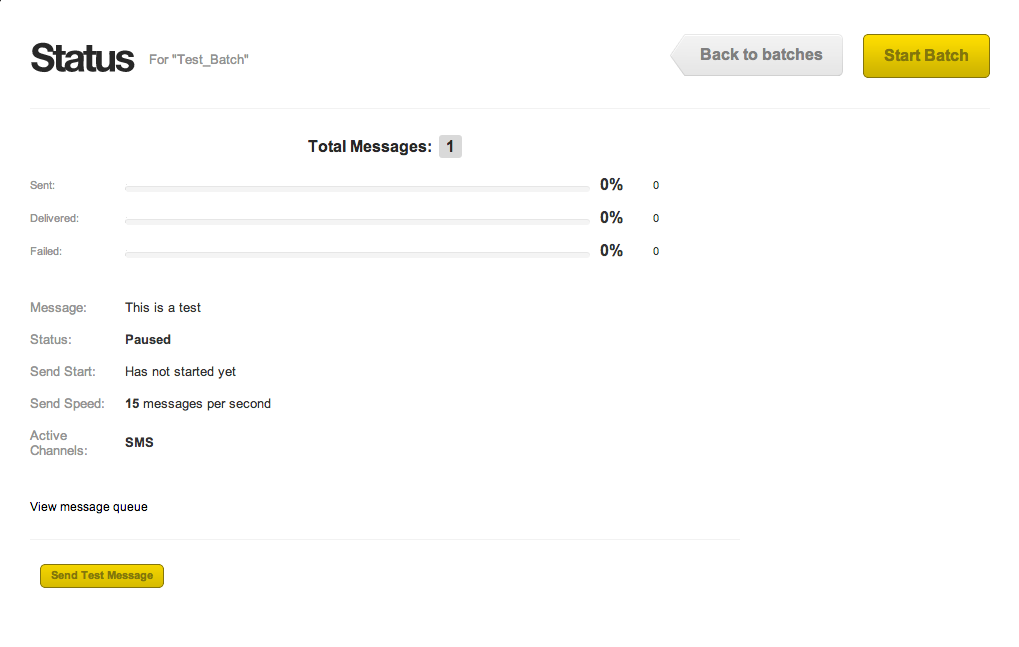This screenshot has width=1019, height=647.
Task: Click the Total Messages count badge
Action: click(450, 147)
